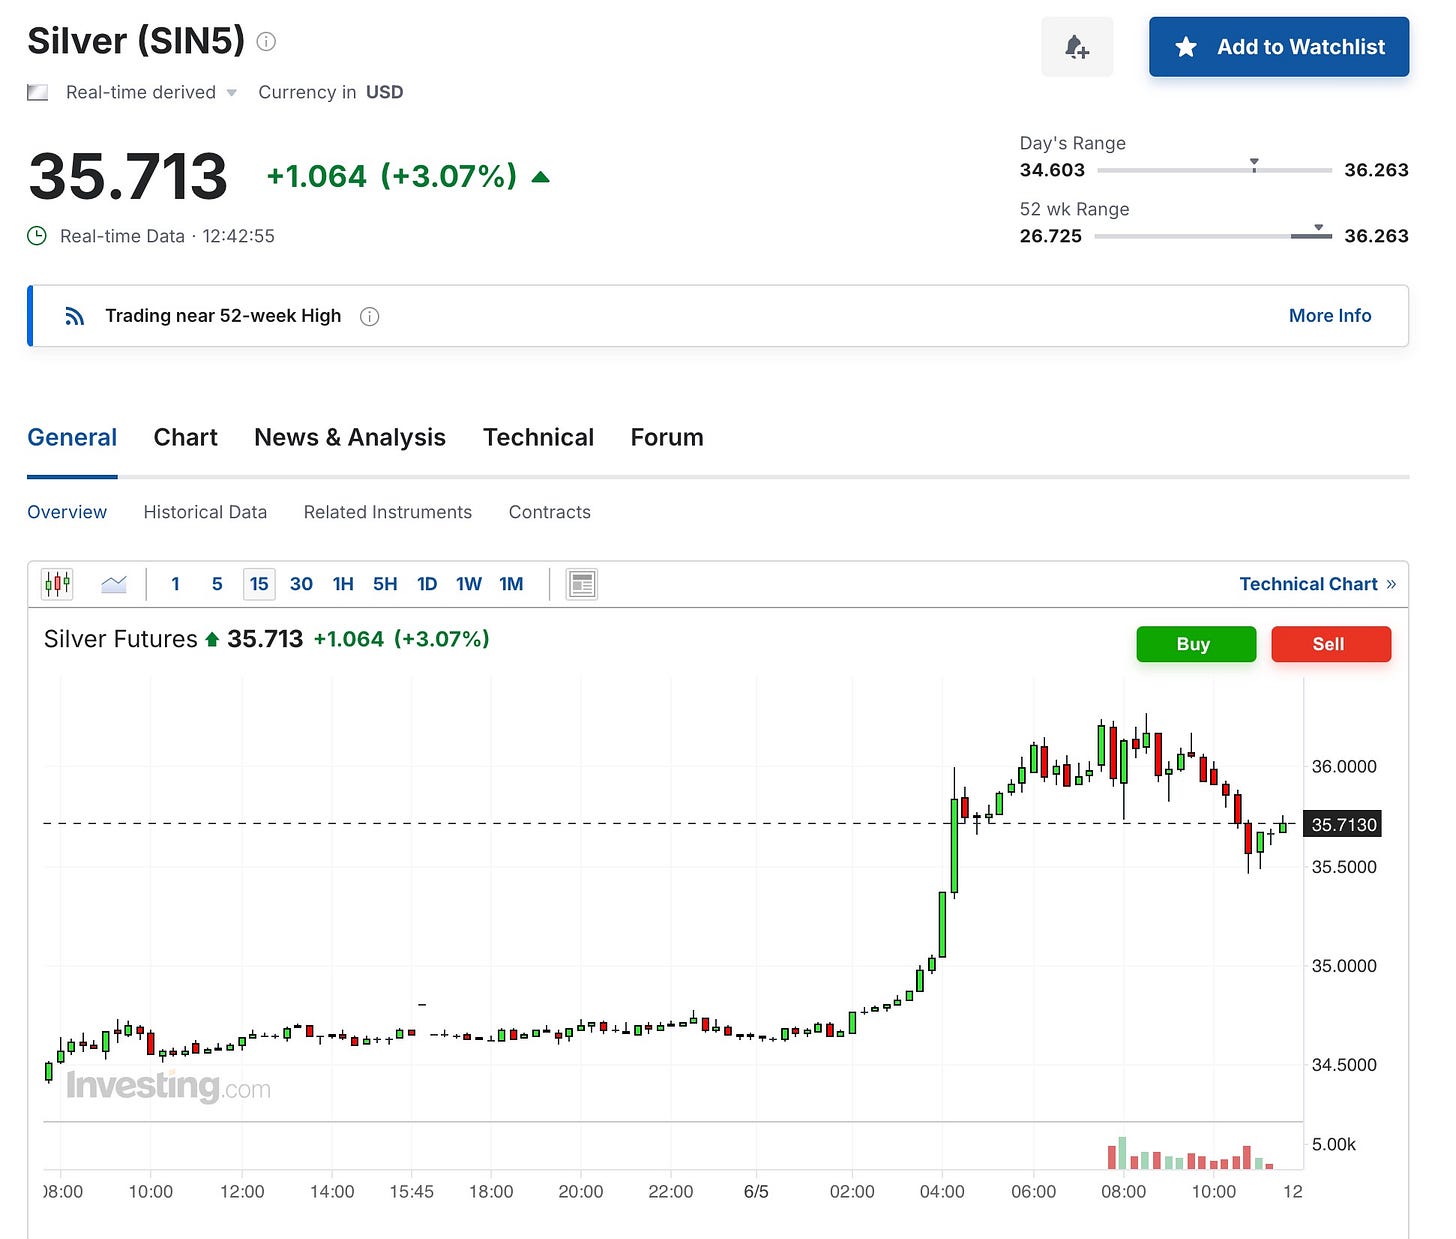Click the large 35.713 price value
This screenshot has width=1456, height=1239.
128,177
